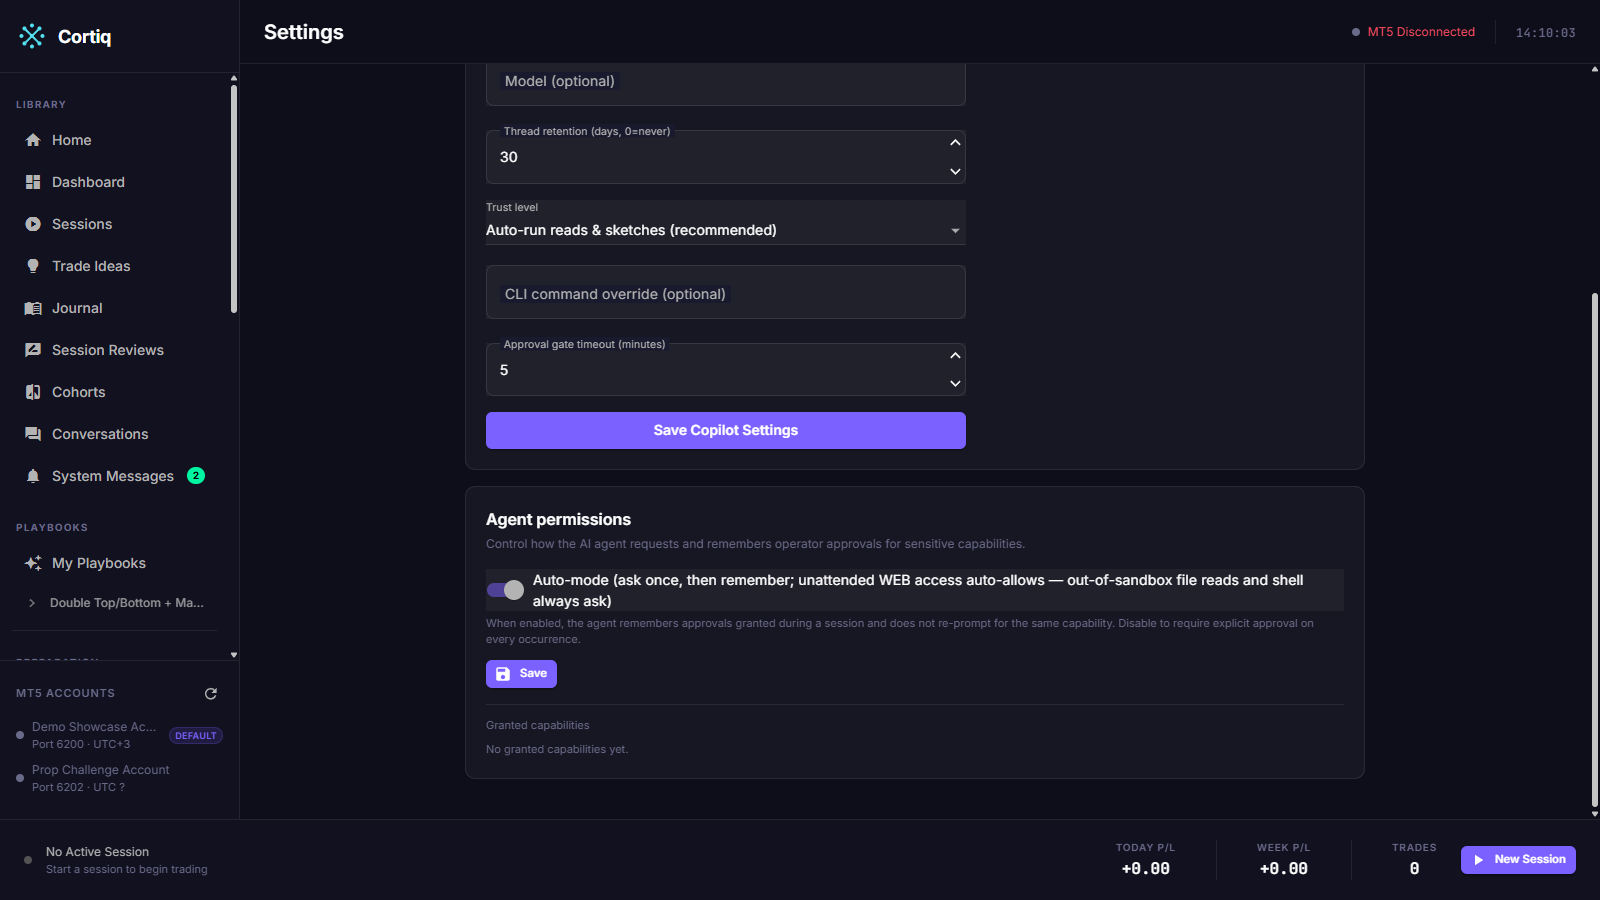The image size is (1600, 900).
Task: Click the No Active Session label
Action: (x=97, y=852)
